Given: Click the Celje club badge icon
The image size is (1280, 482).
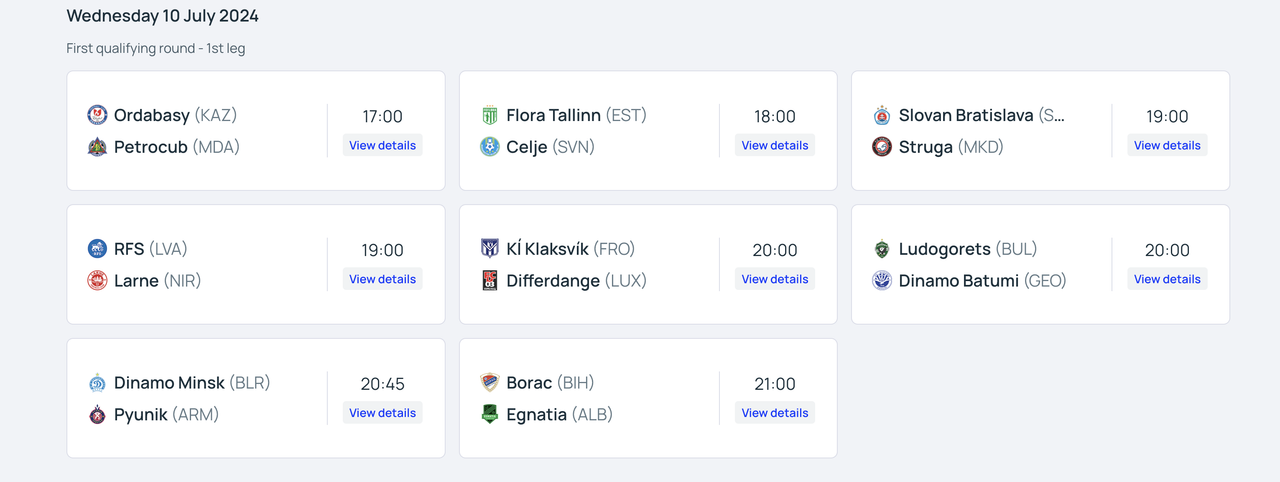Looking at the screenshot, I should (x=489, y=147).
